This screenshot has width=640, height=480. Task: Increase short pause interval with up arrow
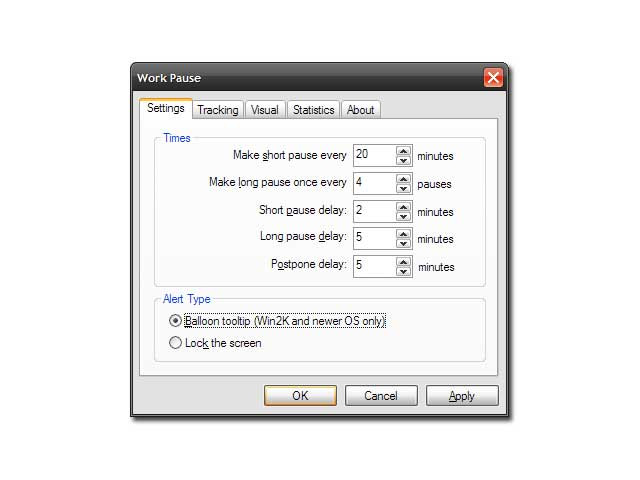click(403, 151)
